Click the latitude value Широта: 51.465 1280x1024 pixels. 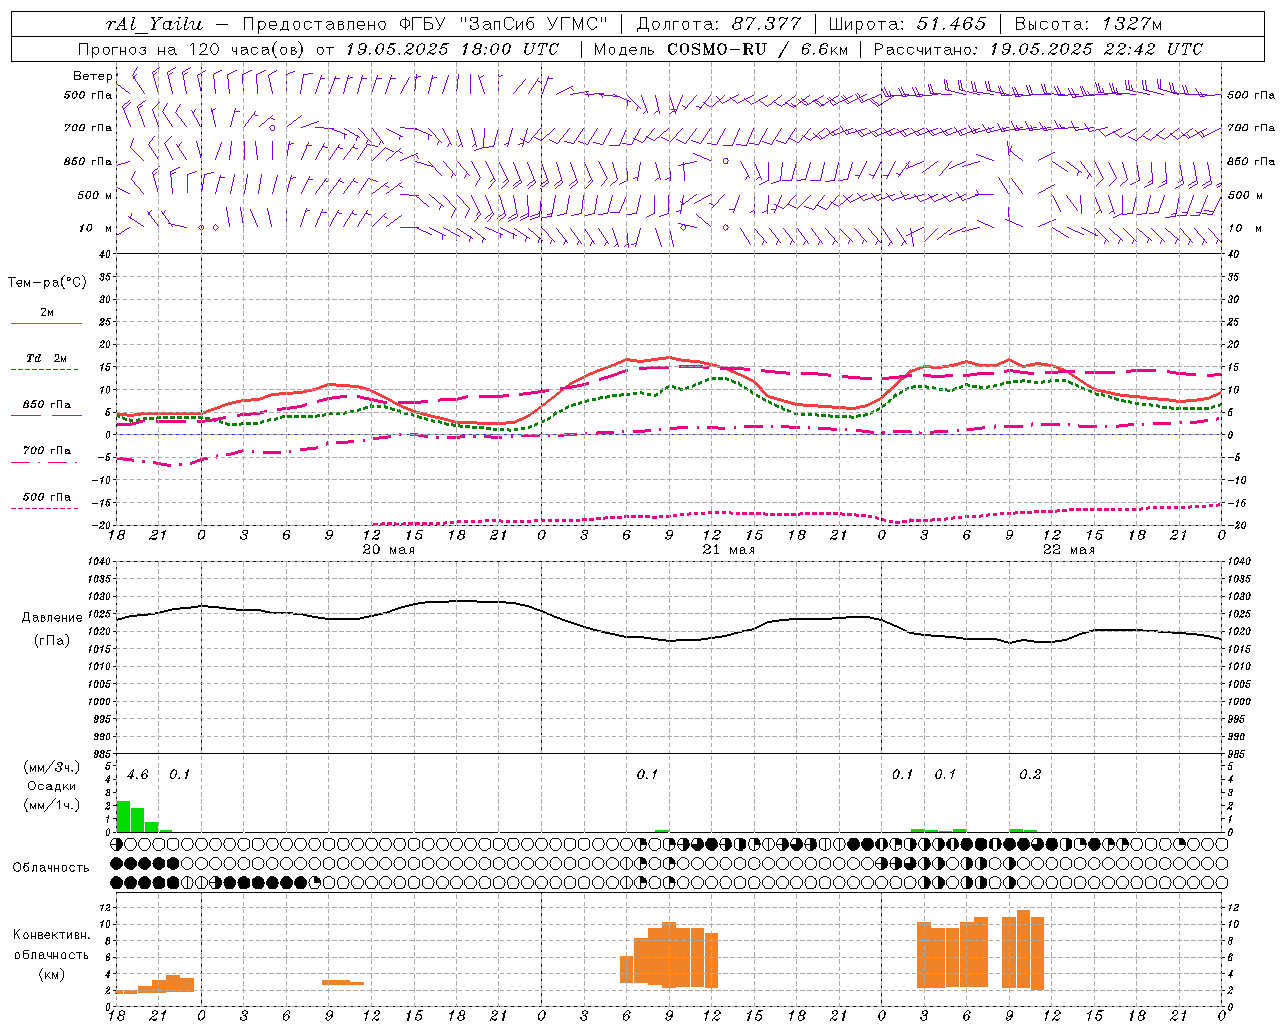(x=907, y=24)
